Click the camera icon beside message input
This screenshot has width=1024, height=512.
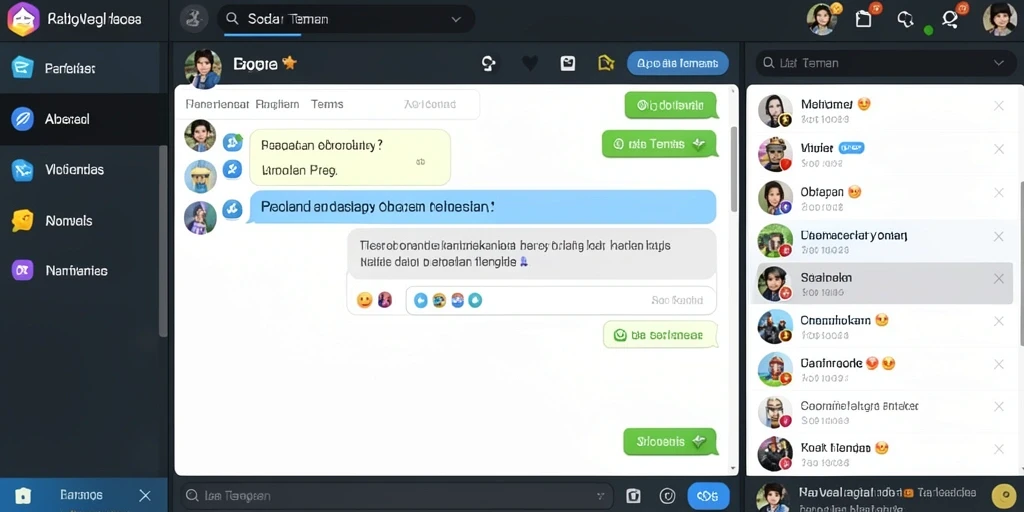tap(633, 496)
